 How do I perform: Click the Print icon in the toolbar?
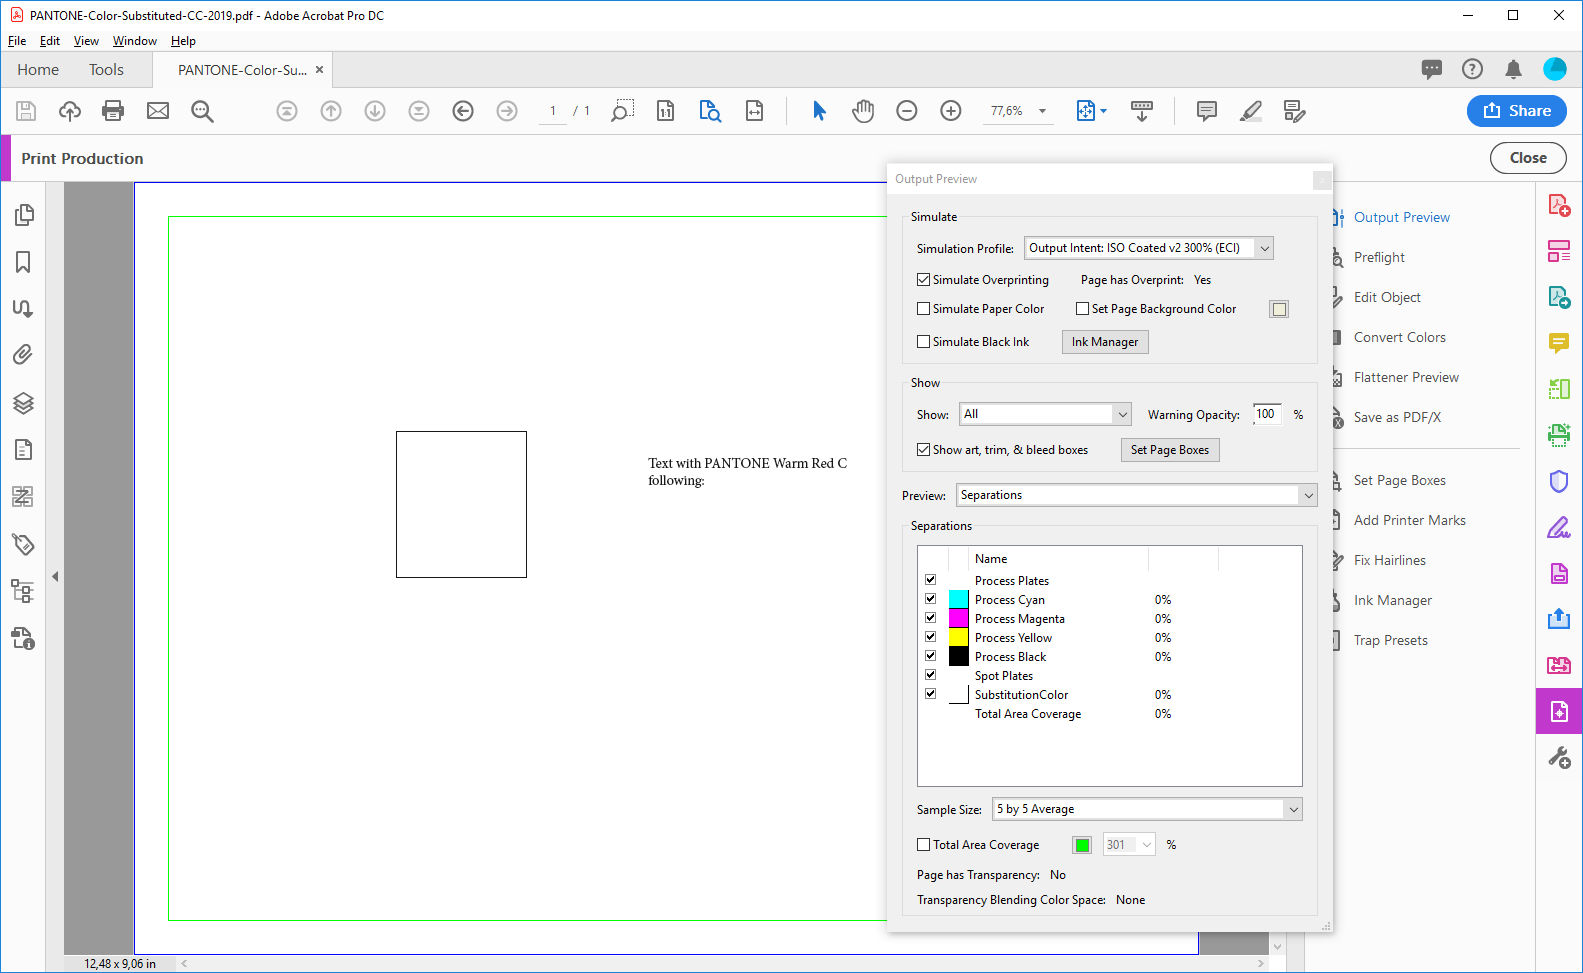click(113, 111)
